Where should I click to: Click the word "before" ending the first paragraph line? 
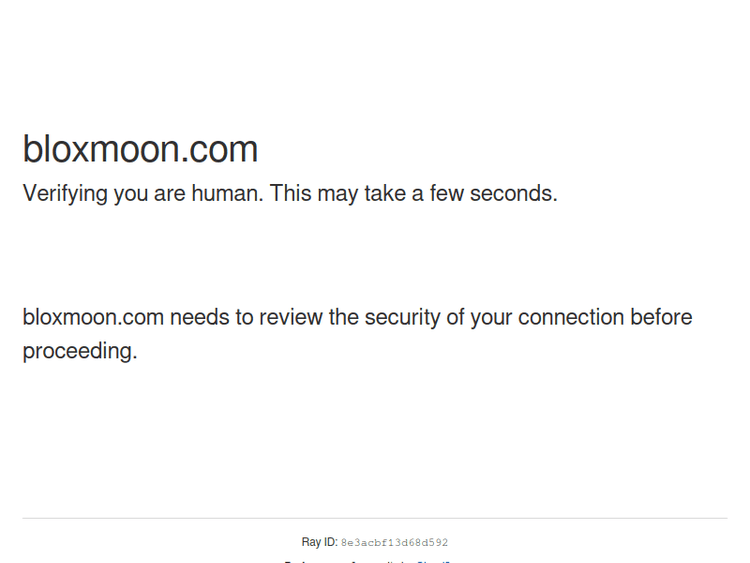[661, 318]
